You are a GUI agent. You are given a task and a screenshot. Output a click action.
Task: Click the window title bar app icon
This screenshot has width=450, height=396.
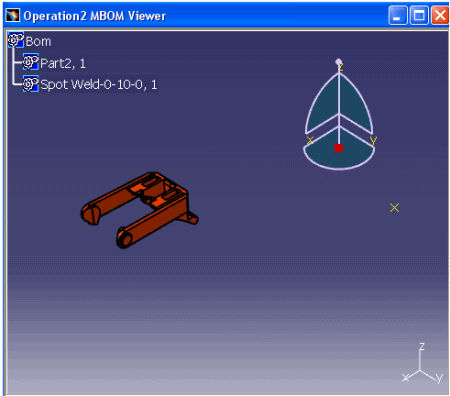pos(12,15)
